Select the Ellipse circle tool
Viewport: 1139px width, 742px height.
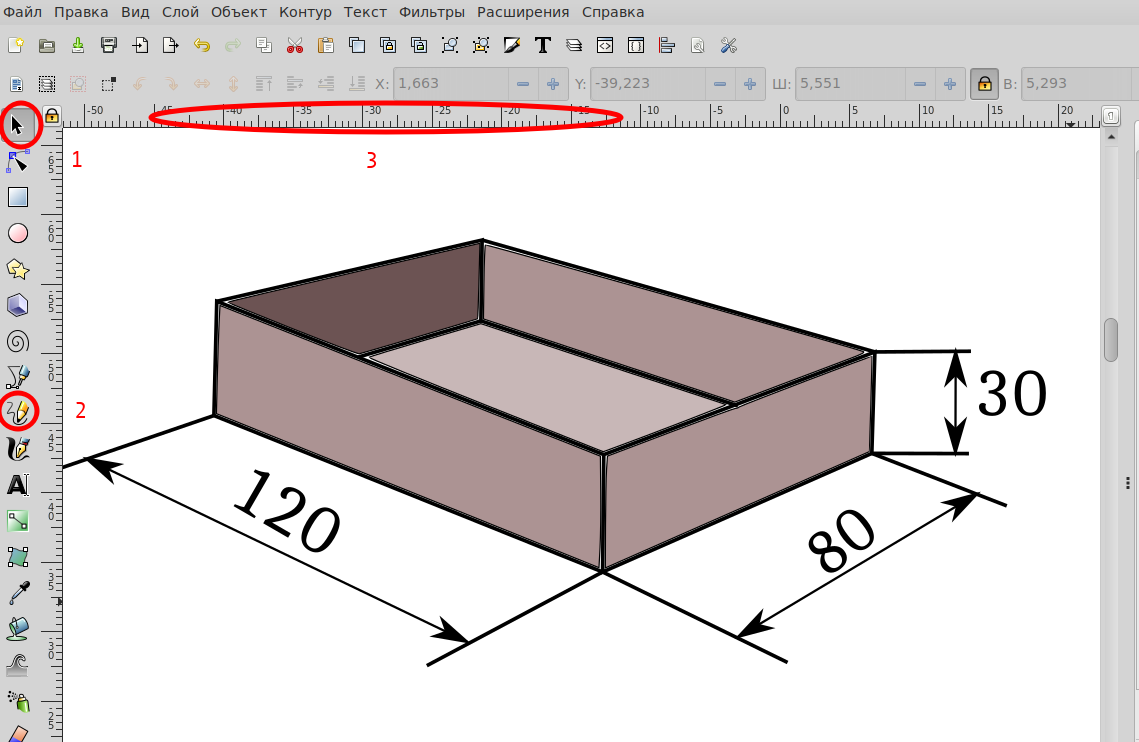(x=17, y=233)
